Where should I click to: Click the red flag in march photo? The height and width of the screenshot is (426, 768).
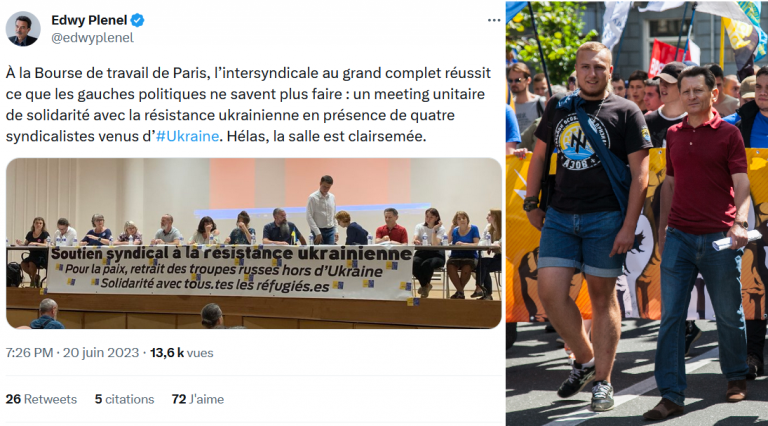click(x=667, y=57)
